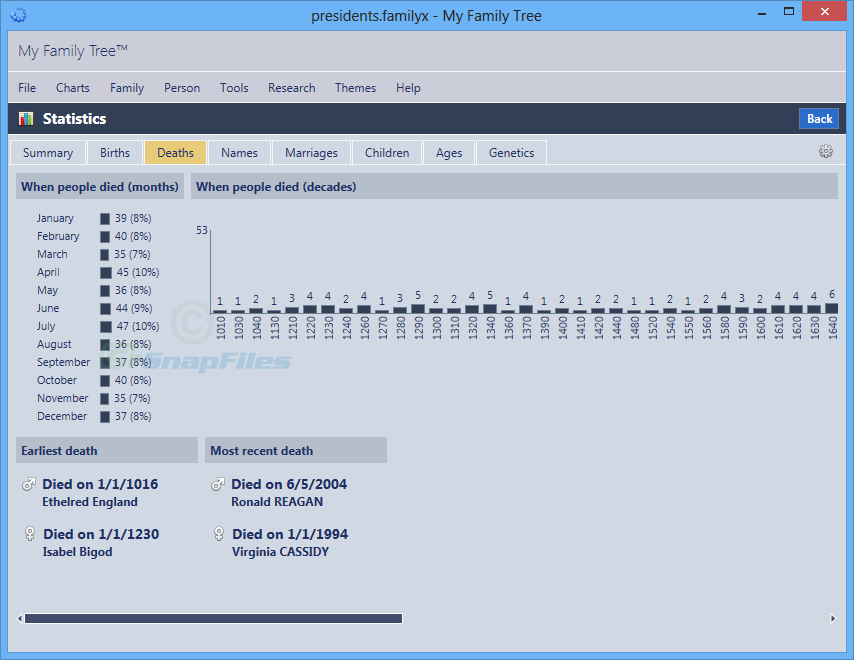Image resolution: width=854 pixels, height=660 pixels.
Task: Switch to the Marriages tab
Action: [311, 152]
